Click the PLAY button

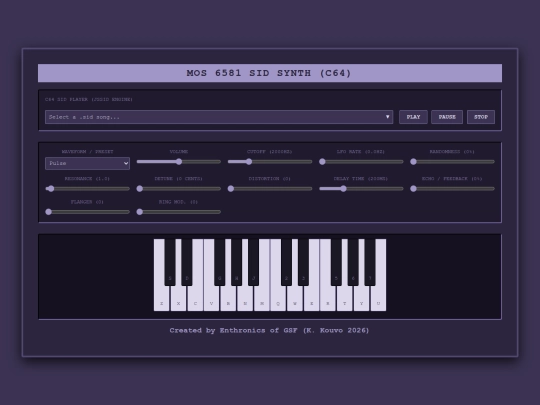(x=413, y=117)
